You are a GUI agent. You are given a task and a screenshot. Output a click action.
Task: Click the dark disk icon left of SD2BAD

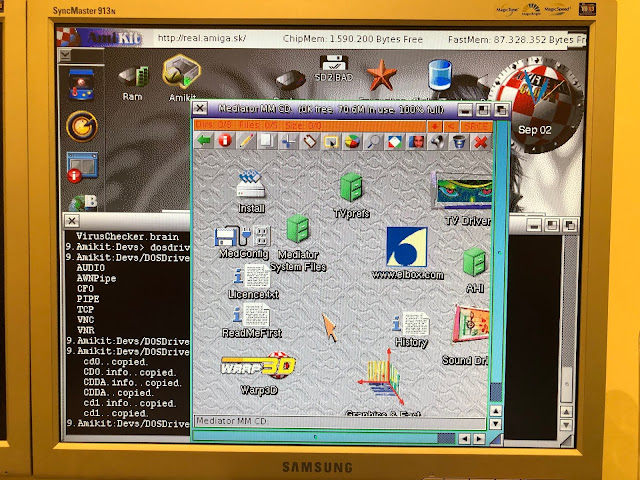pos(290,80)
